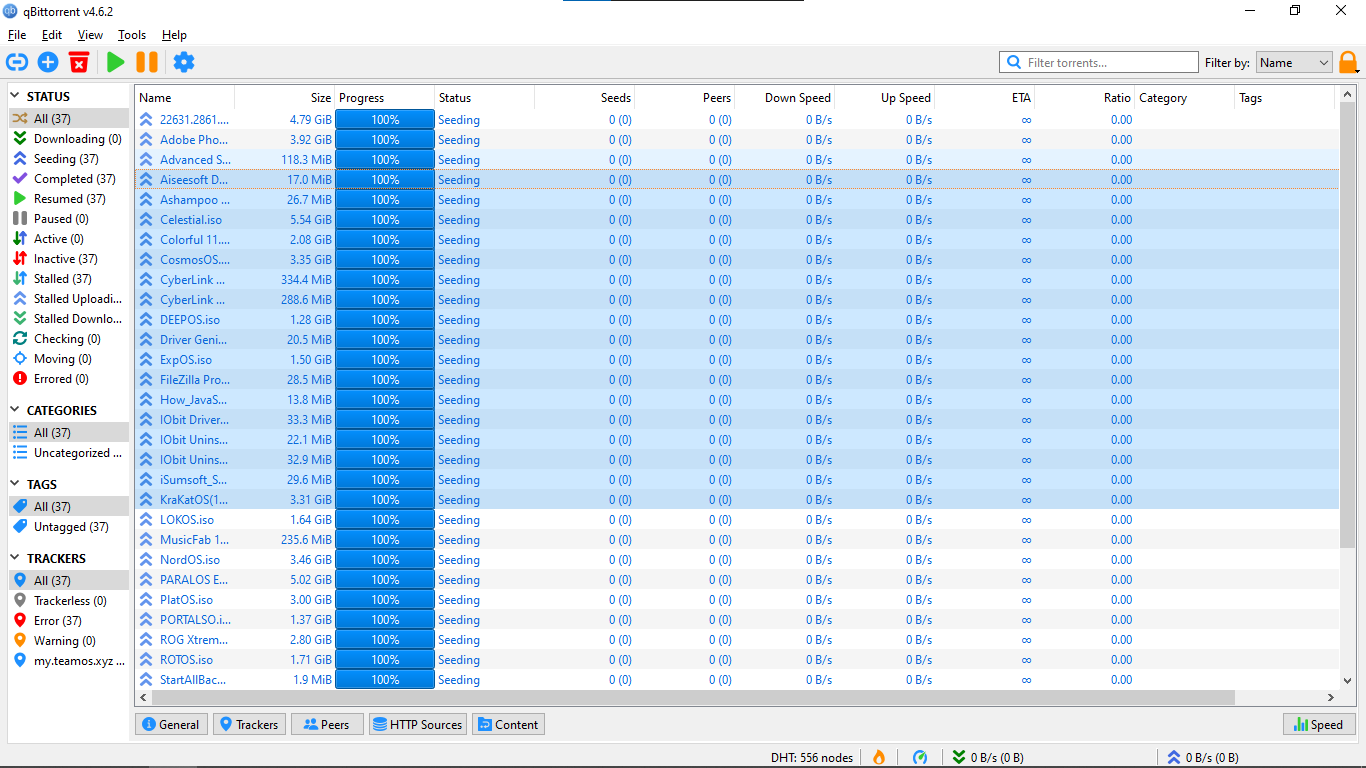Viewport: 1366px width, 768px height.
Task: Sort by the Name column header
Action: (185, 98)
